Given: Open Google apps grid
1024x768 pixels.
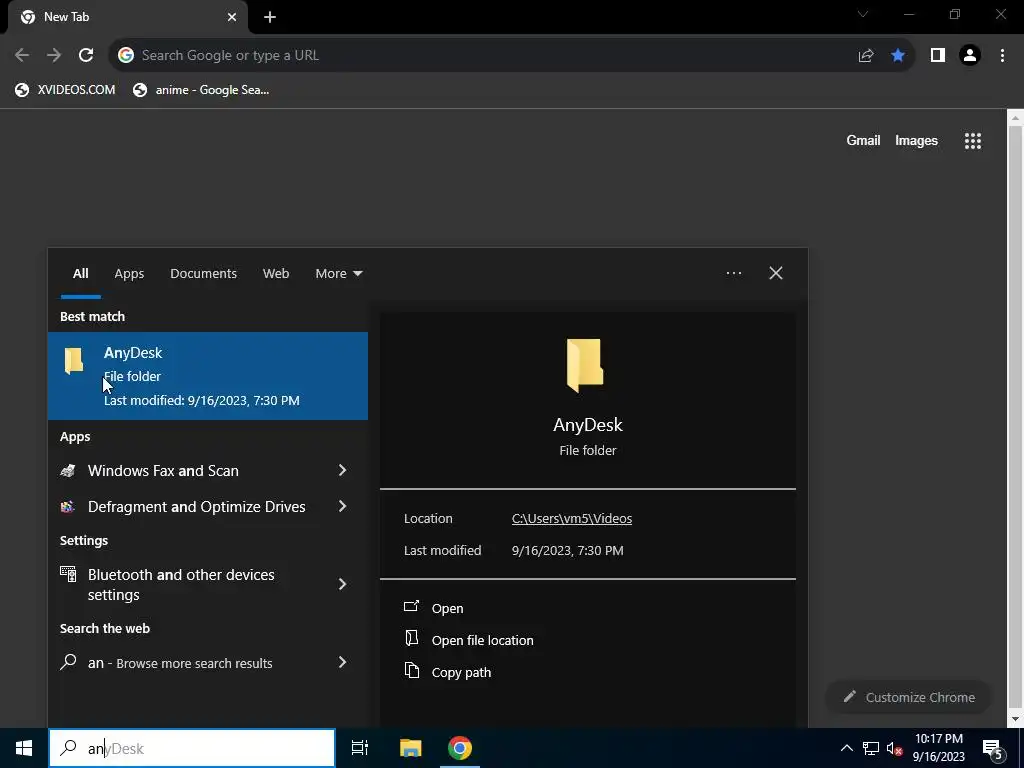Looking at the screenshot, I should point(973,140).
